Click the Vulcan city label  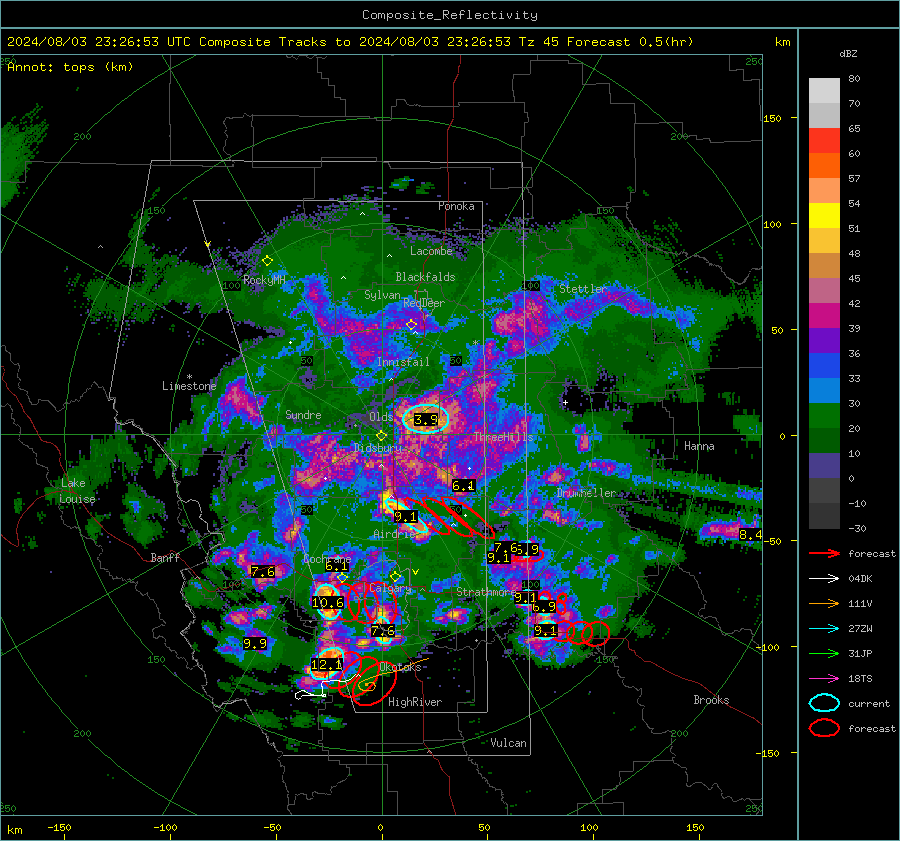click(509, 743)
